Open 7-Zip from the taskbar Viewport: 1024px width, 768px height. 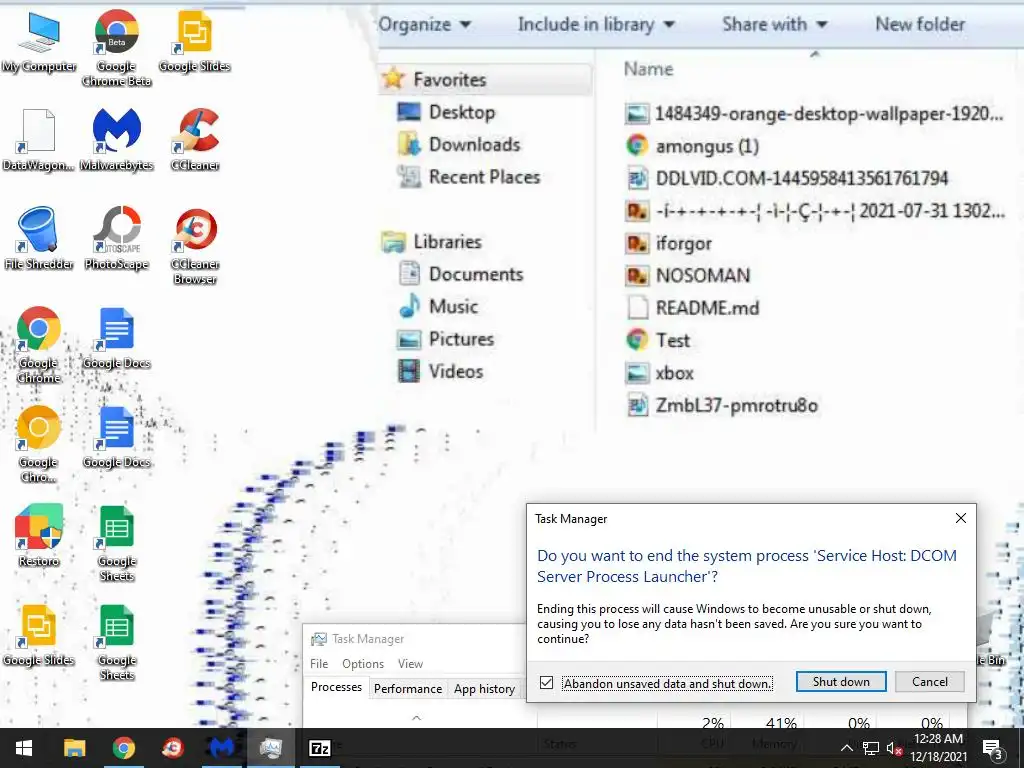pos(319,748)
